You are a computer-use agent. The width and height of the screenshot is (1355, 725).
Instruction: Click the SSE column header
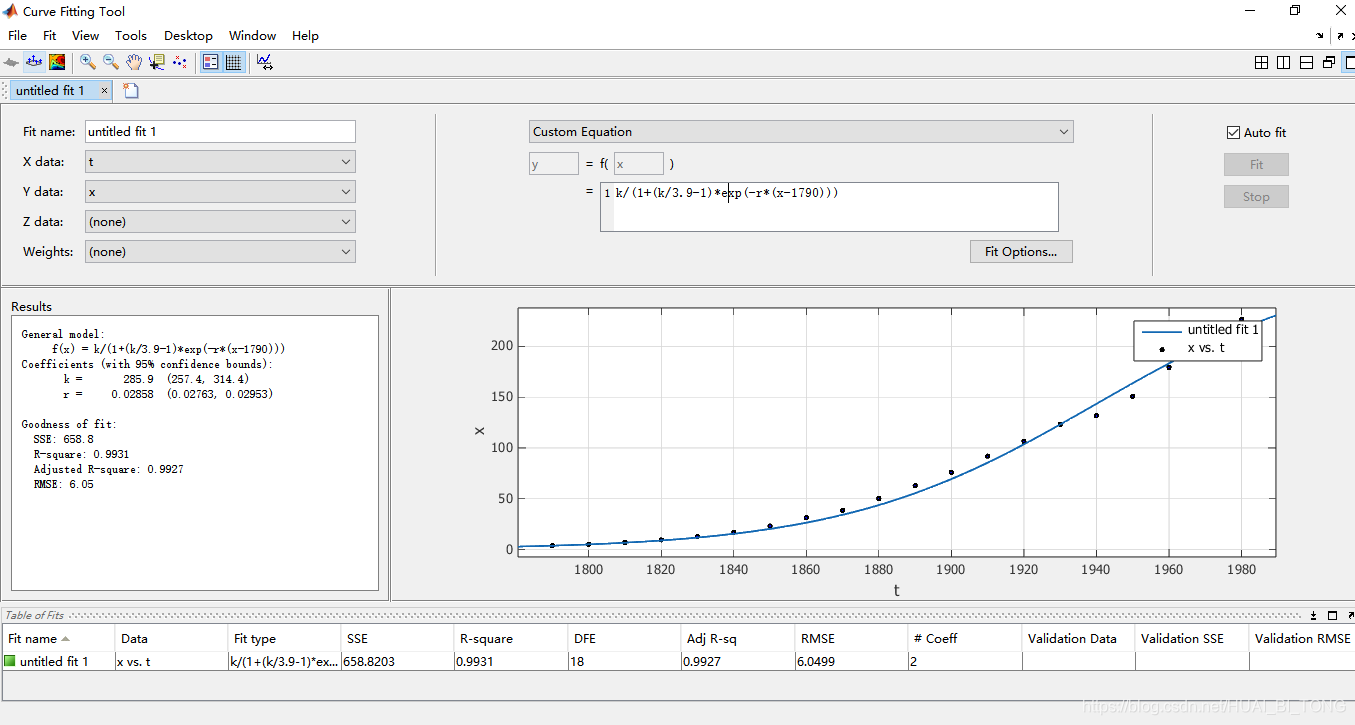click(x=397, y=638)
